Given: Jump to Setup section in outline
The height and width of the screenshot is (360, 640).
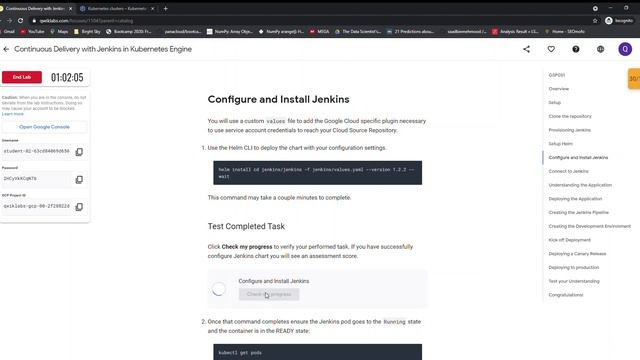Looking at the screenshot, I should coord(554,102).
